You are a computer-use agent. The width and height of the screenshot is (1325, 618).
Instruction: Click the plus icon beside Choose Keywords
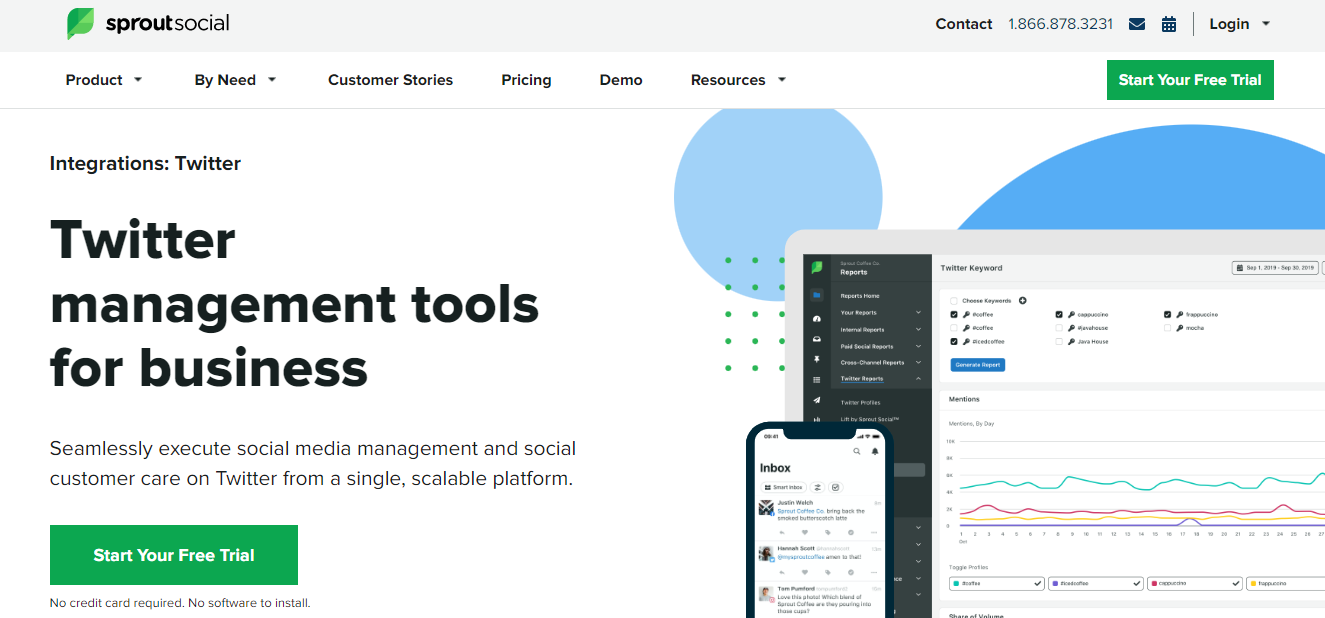point(1022,300)
